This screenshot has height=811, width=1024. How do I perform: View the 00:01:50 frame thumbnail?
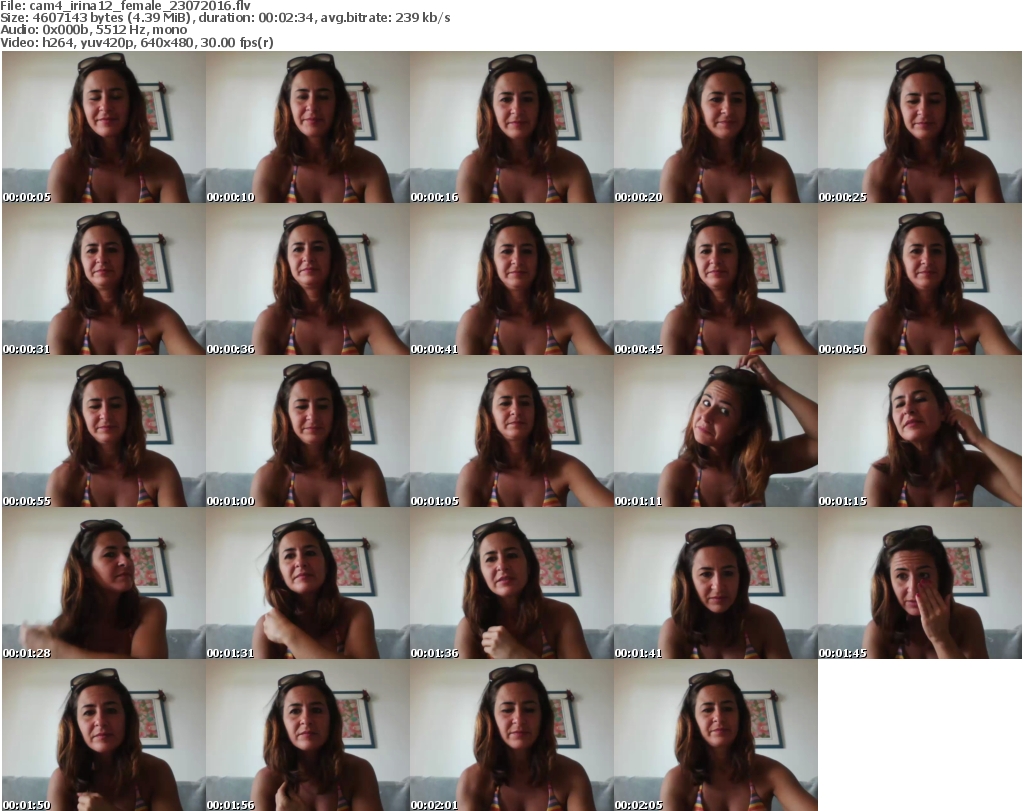point(104,735)
